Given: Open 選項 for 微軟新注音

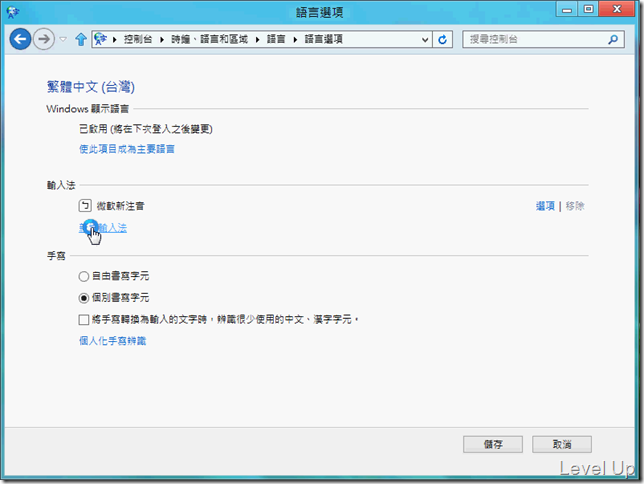Looking at the screenshot, I should (x=545, y=206).
